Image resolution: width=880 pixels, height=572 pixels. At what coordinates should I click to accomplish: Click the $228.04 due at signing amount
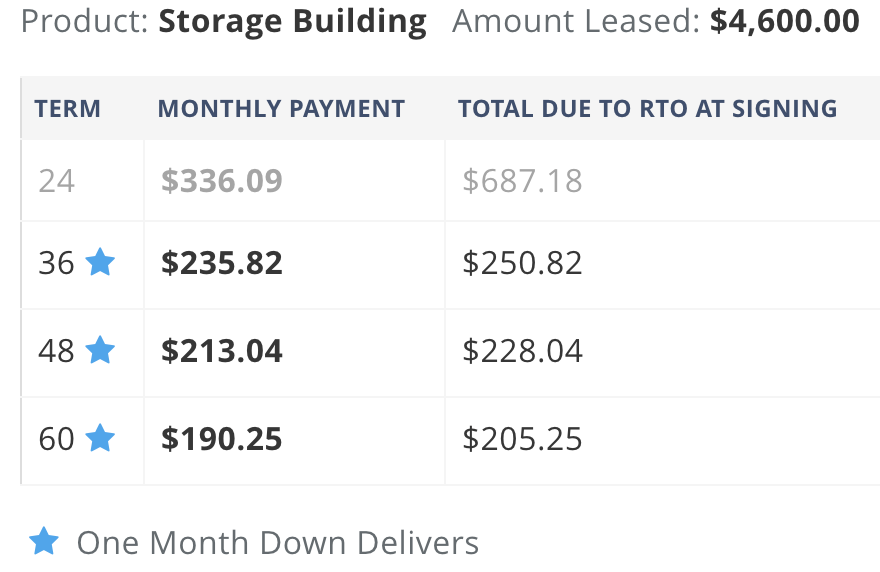pos(522,351)
